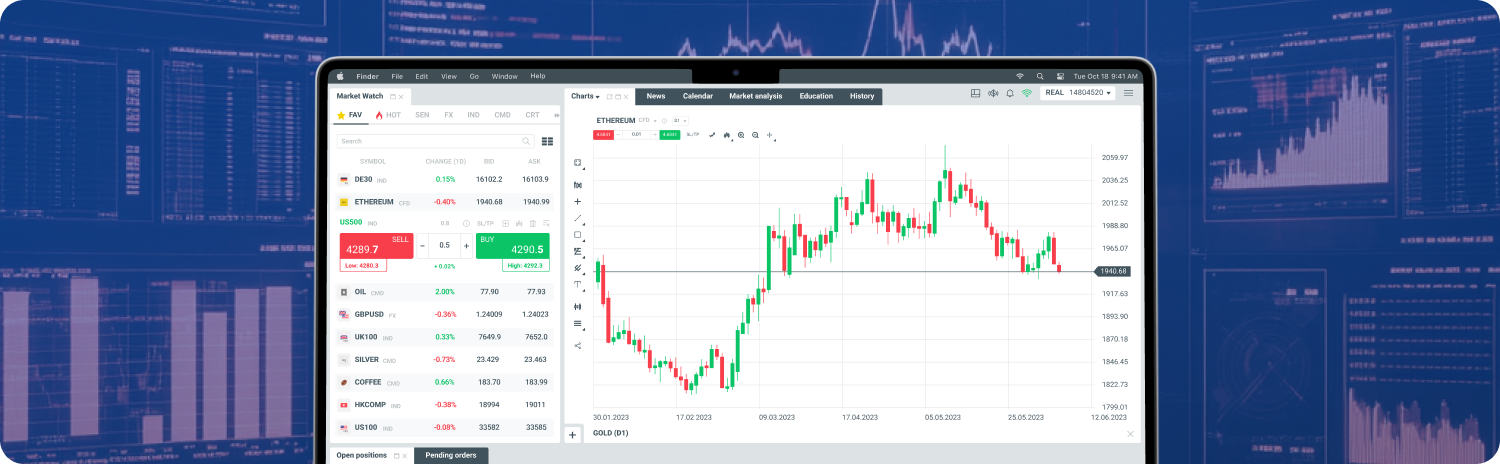
Task: Select the GBPUSD row
Action: click(x=444, y=314)
